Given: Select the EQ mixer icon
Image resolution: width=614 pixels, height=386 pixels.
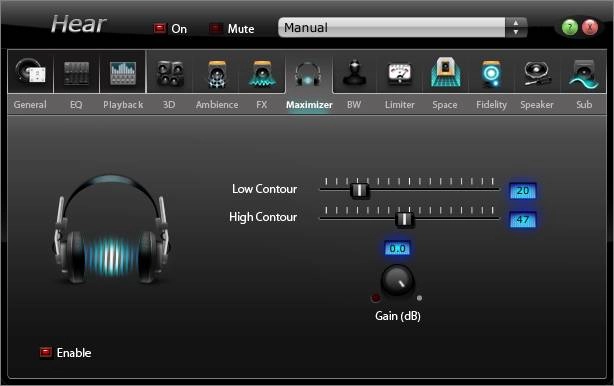Looking at the screenshot, I should click(76, 73).
